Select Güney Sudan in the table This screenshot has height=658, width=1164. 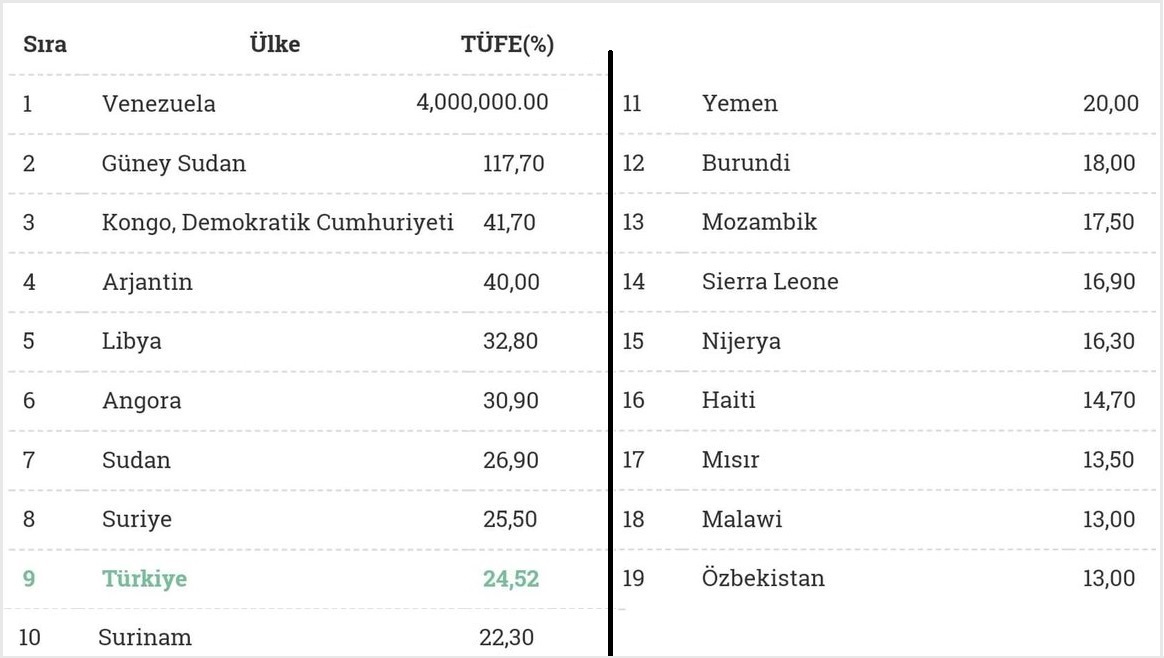pyautogui.click(x=174, y=164)
